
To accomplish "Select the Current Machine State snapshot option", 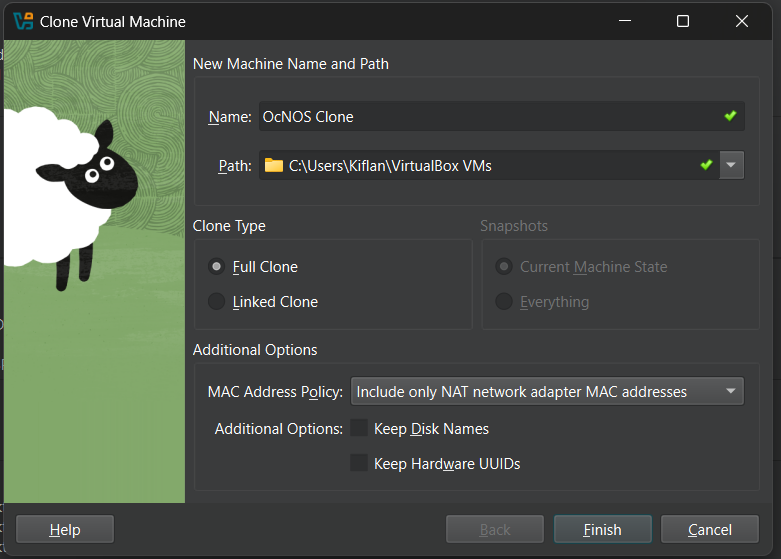I will (504, 267).
